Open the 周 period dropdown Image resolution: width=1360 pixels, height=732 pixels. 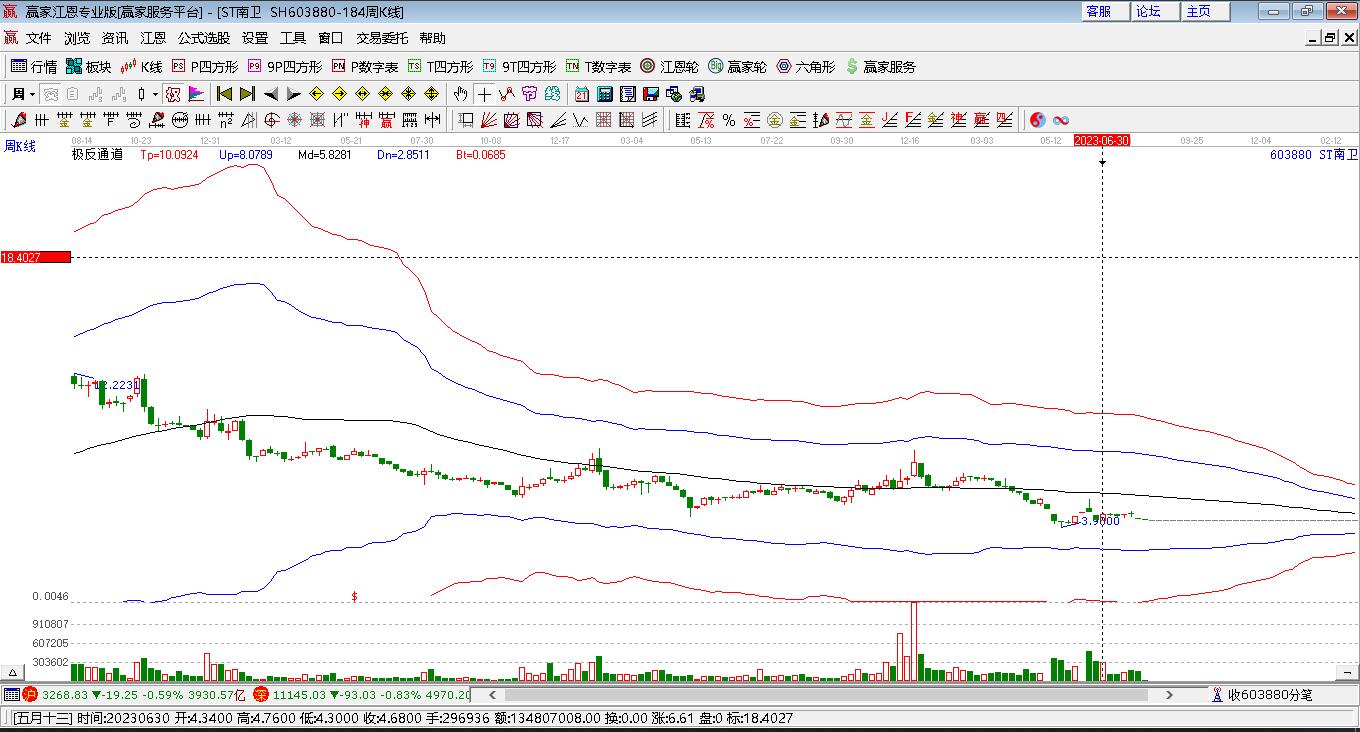23,94
